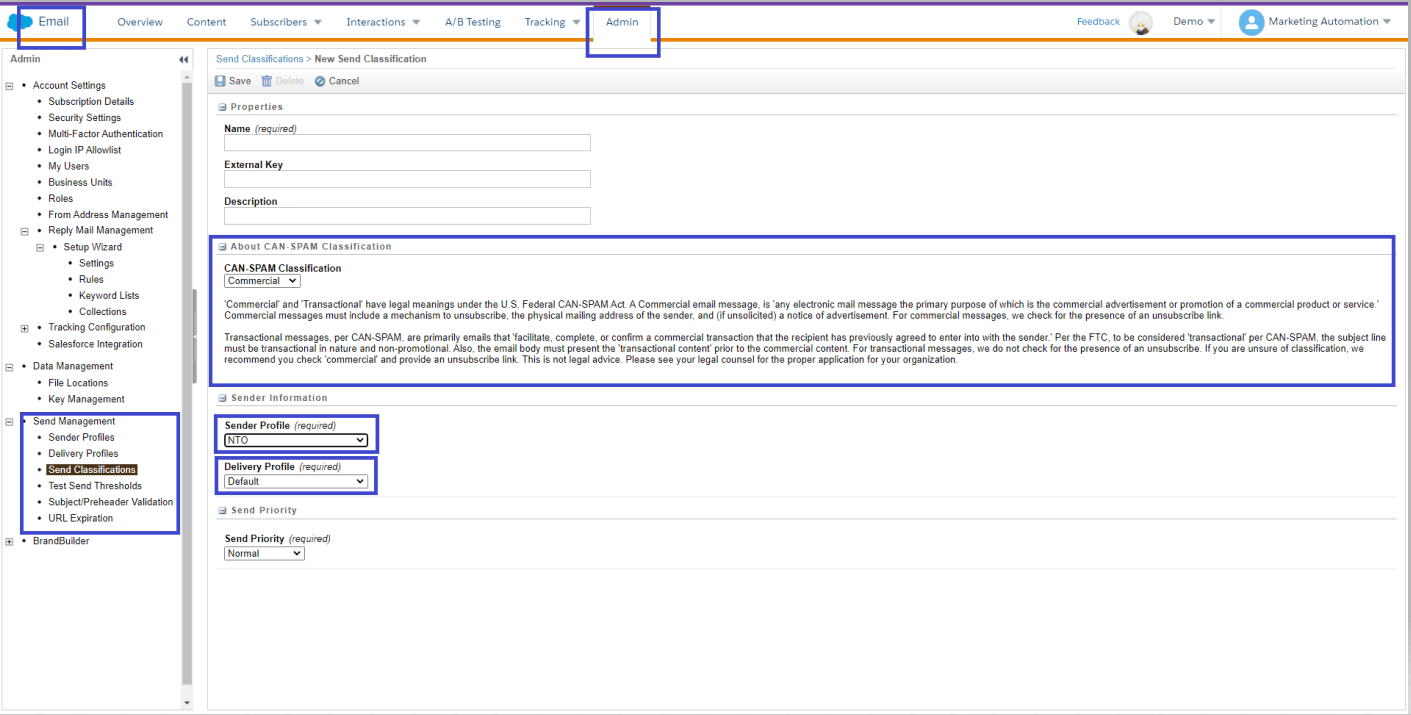Open the Delivery Profile dropdown
The image size is (1411, 715).
[296, 481]
